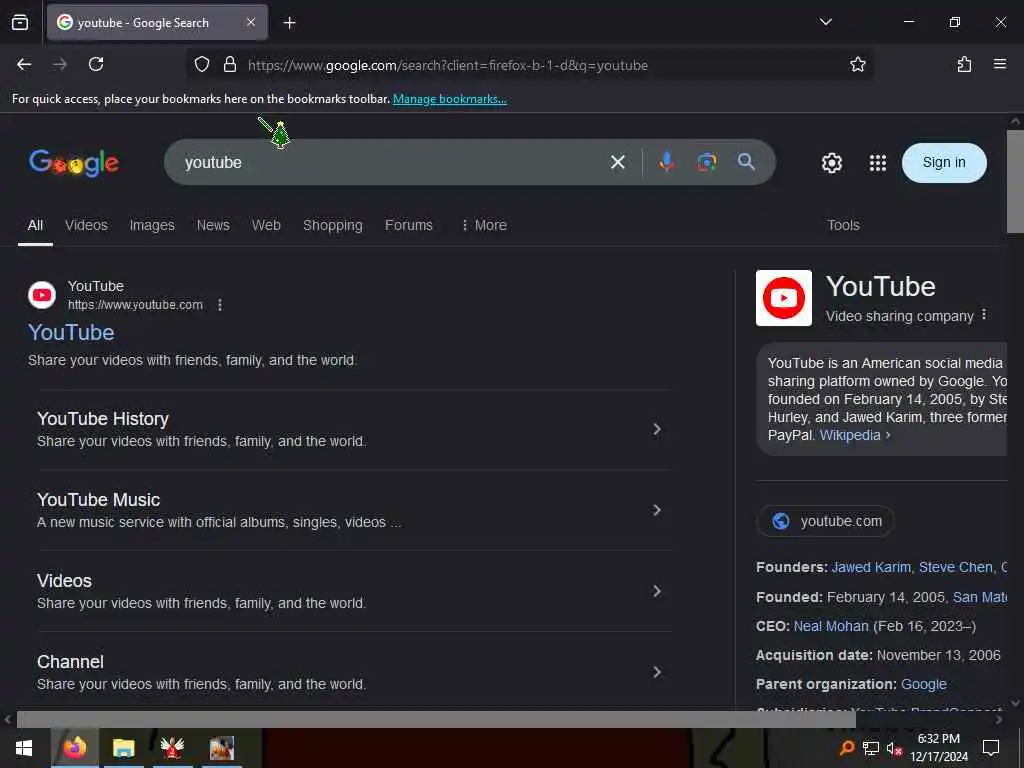Click Firefox icon in the taskbar
Screen dimensions: 1024x768
click(x=74, y=747)
